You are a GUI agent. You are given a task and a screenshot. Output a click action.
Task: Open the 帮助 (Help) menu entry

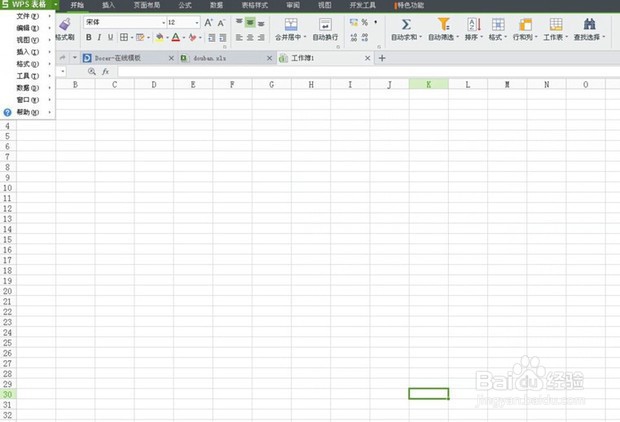(28, 112)
